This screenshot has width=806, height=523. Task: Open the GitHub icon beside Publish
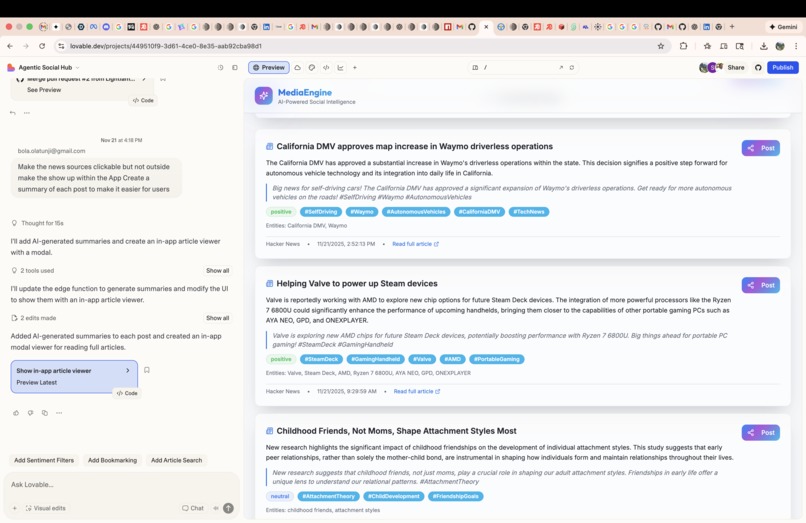758,67
